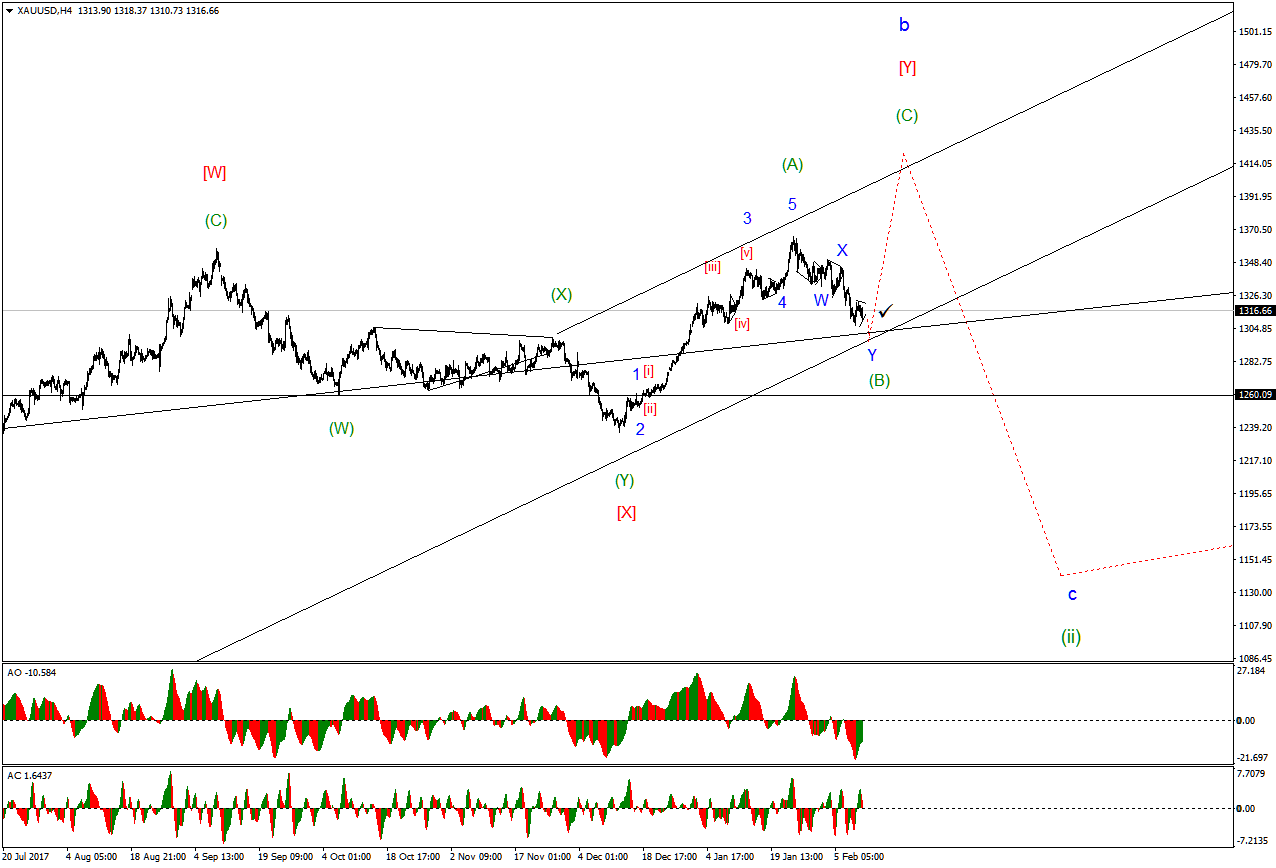Select the red [Y] wave label
The width and height of the screenshot is (1276, 868).
point(907,68)
